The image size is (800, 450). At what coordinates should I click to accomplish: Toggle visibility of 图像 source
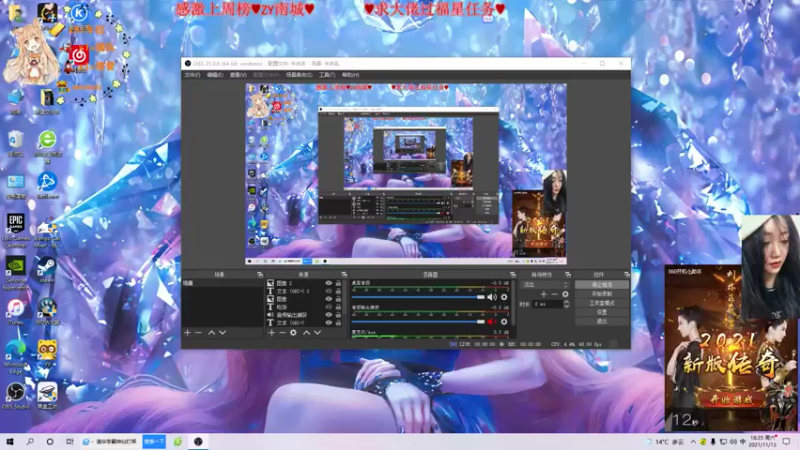coord(329,299)
